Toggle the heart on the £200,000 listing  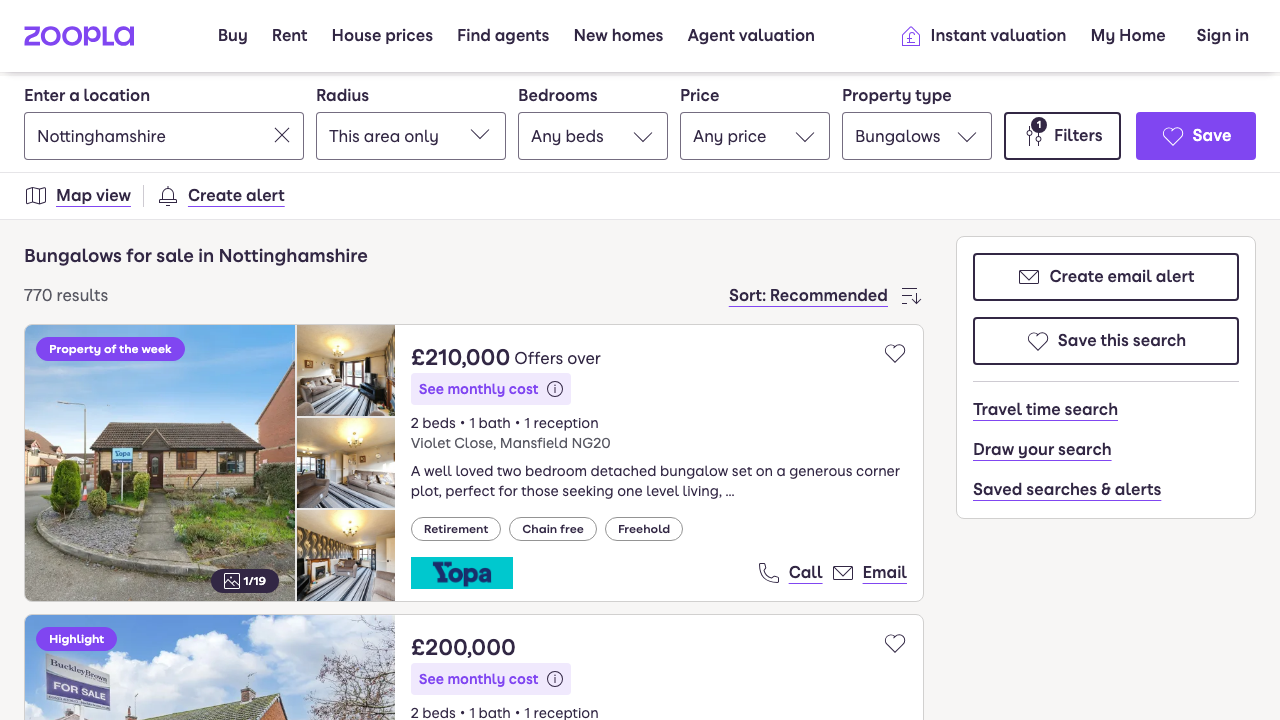(894, 643)
